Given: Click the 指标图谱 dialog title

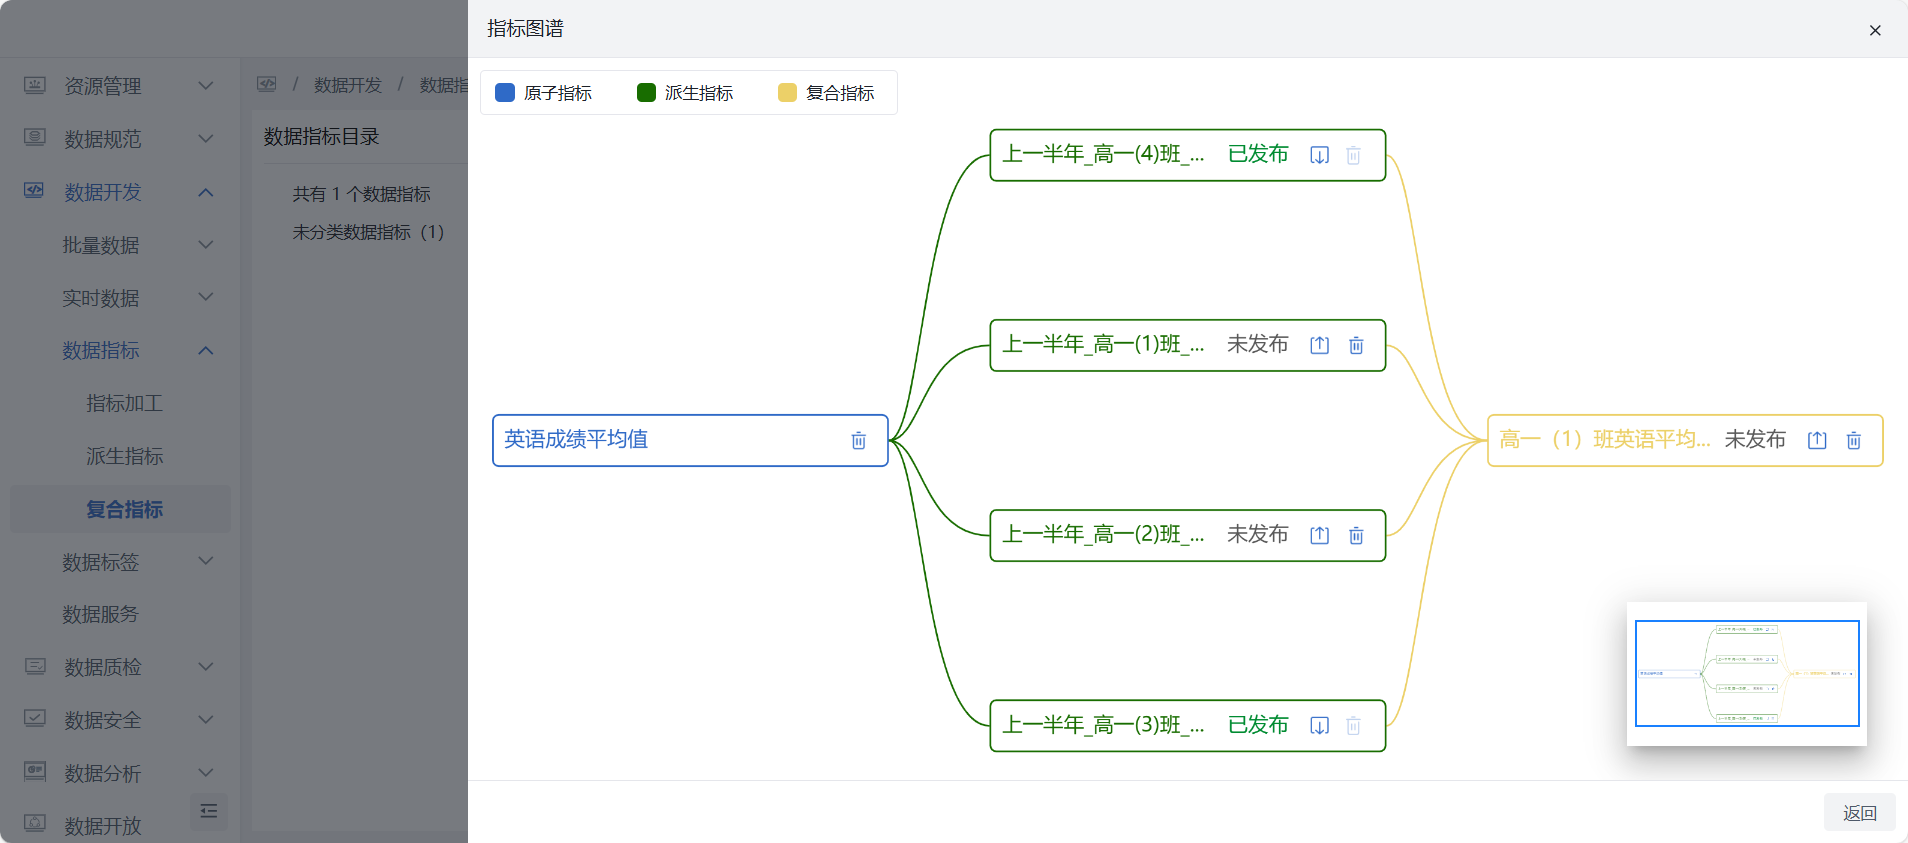Looking at the screenshot, I should (x=525, y=29).
